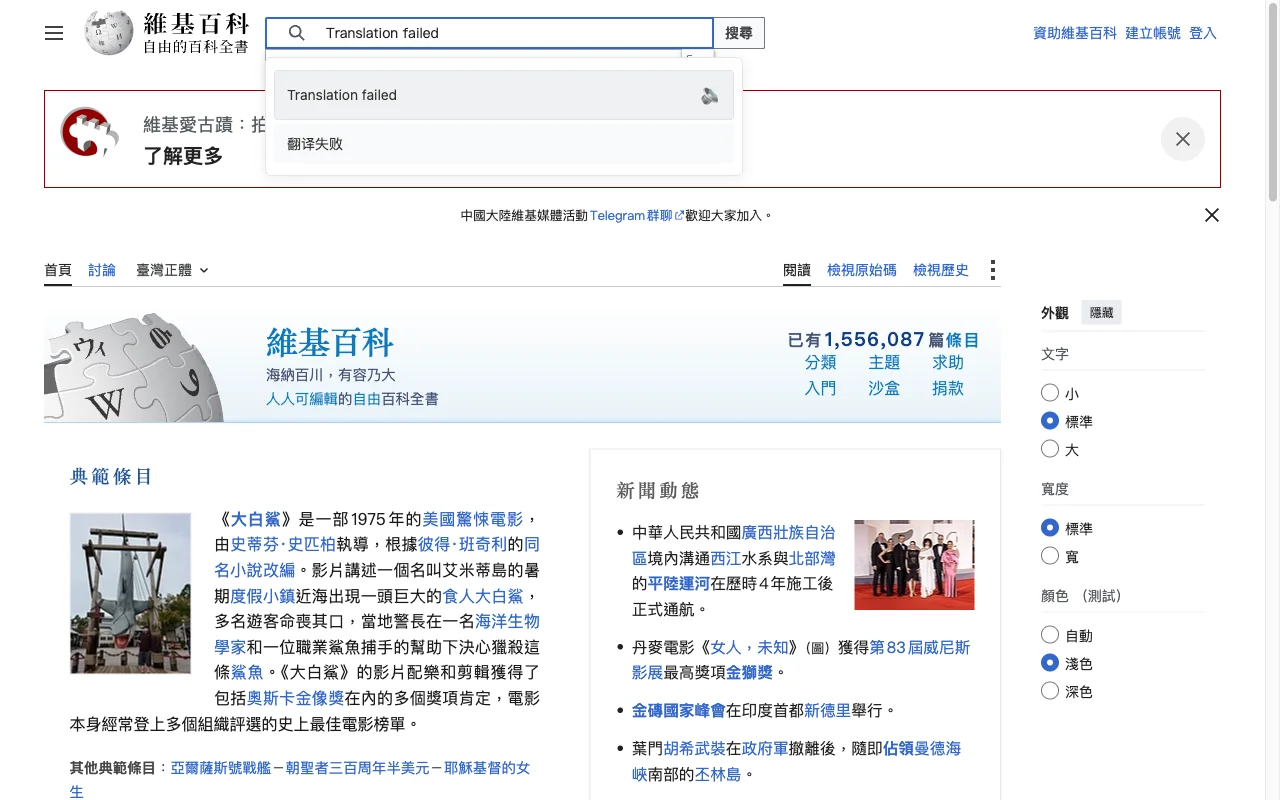Open the 平陸運河 news link
The width and height of the screenshot is (1280, 800).
pyautogui.click(x=679, y=583)
